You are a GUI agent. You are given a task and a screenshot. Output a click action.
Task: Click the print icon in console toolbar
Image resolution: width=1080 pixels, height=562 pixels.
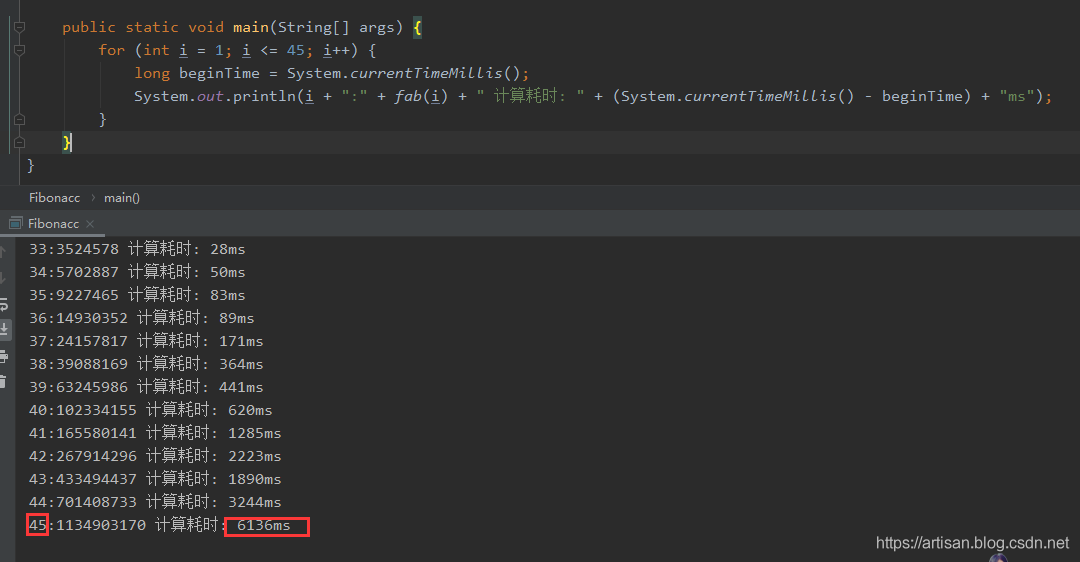pos(4,356)
